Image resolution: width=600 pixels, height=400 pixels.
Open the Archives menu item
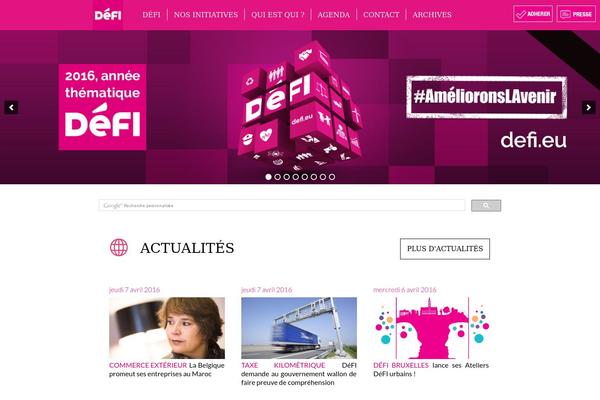[x=432, y=15]
